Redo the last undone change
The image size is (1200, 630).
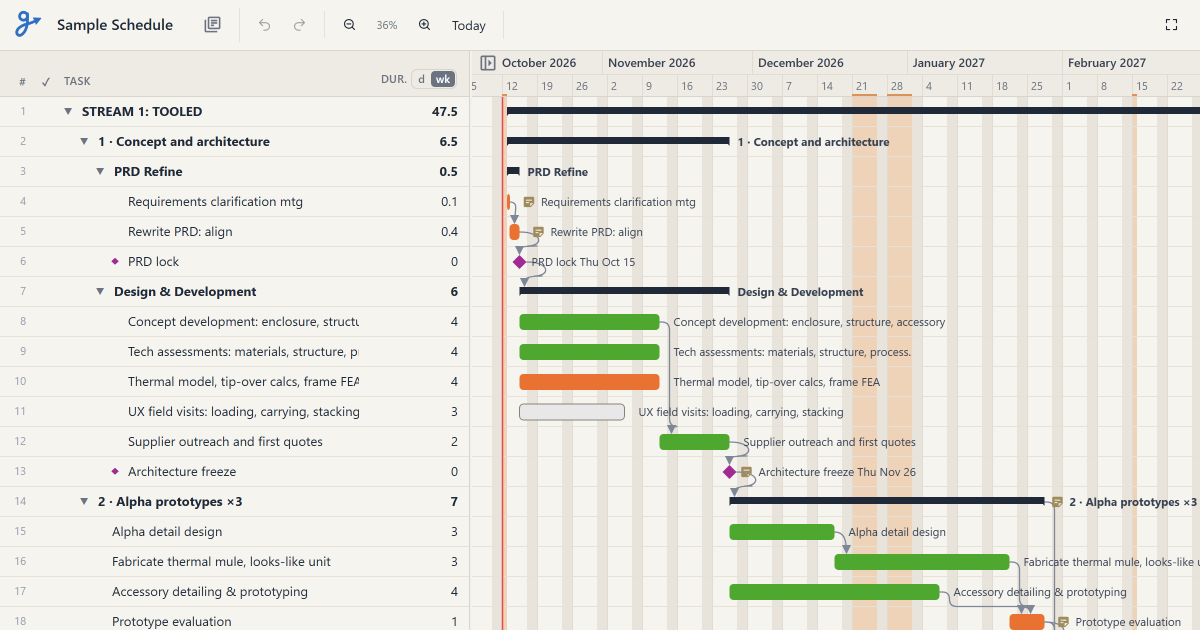(x=299, y=25)
